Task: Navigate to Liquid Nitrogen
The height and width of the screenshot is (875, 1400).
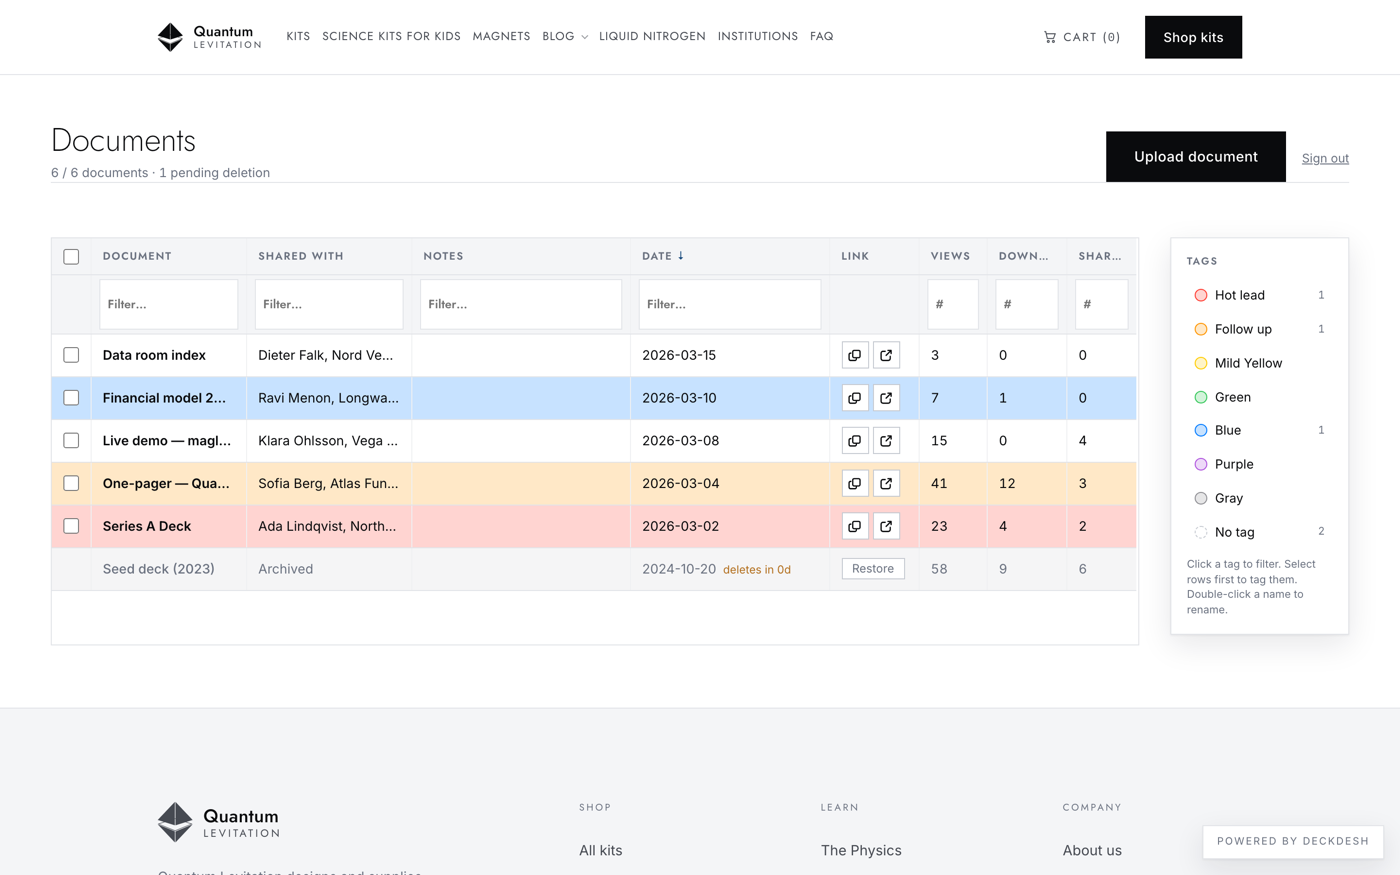Action: pos(652,36)
